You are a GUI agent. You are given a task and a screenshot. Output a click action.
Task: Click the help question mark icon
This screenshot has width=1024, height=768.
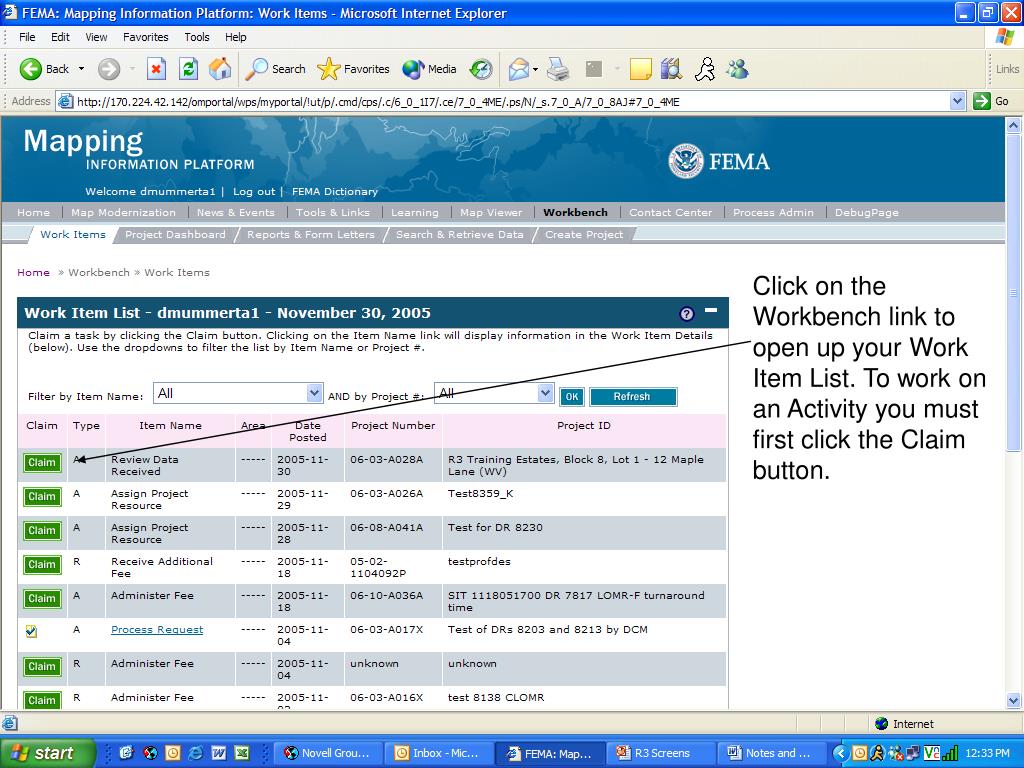[686, 313]
